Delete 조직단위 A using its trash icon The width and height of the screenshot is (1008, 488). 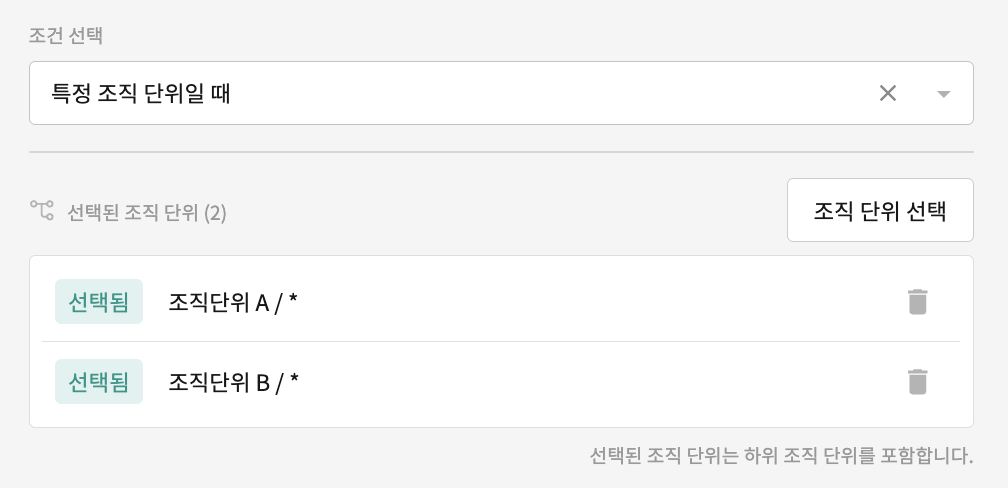coord(917,302)
